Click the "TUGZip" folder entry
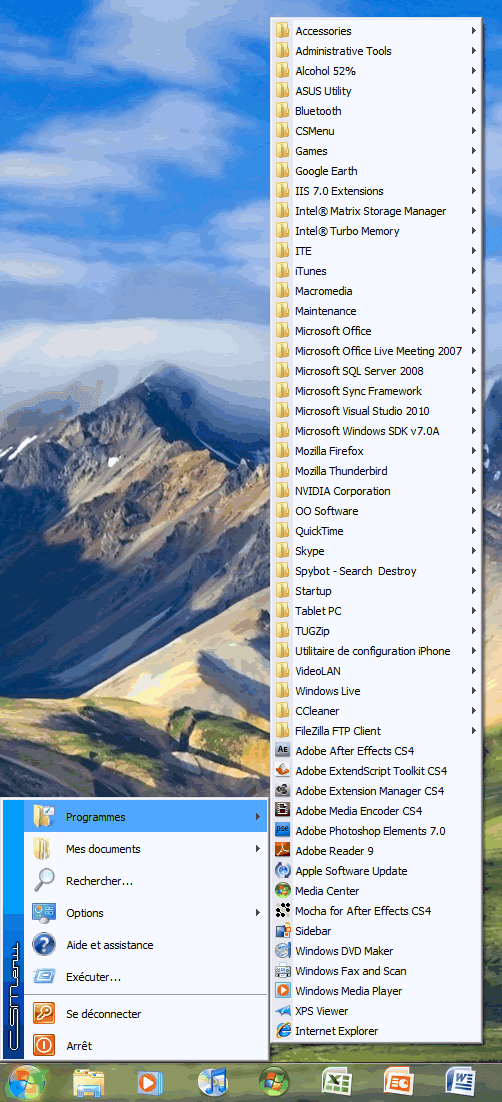The height and width of the screenshot is (1102, 502). pos(377,631)
